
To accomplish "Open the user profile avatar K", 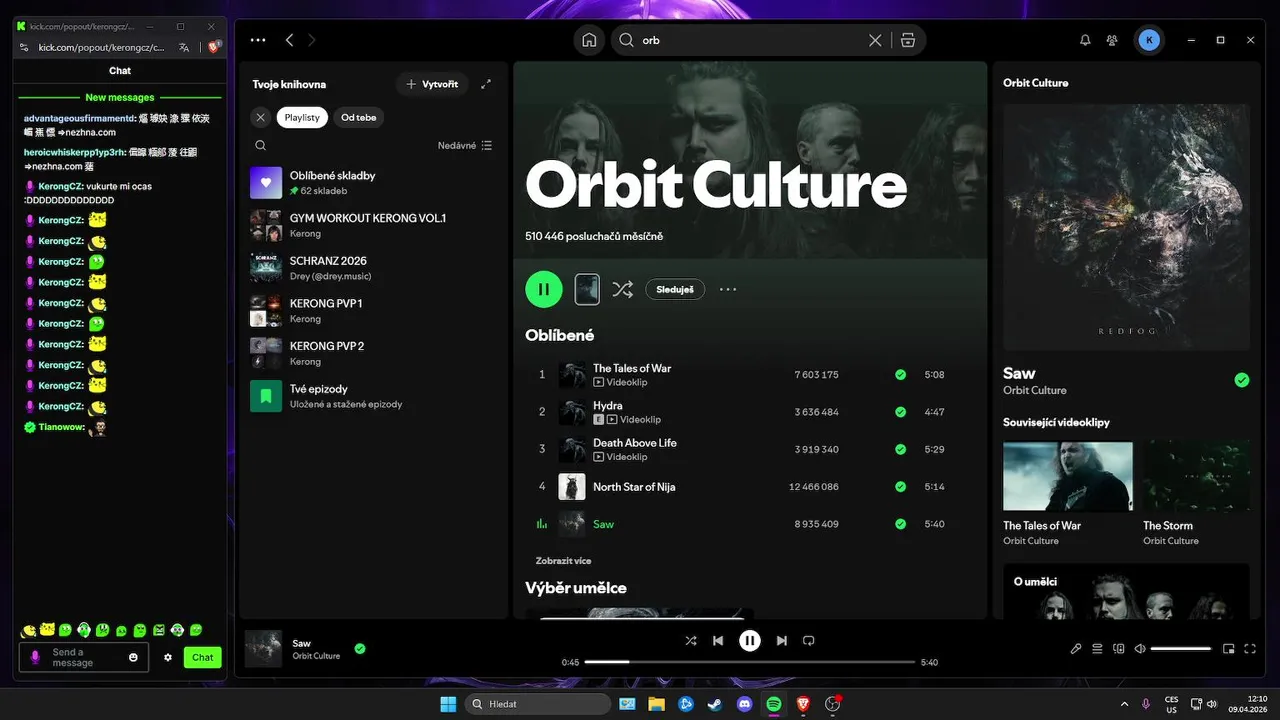I will [1149, 40].
